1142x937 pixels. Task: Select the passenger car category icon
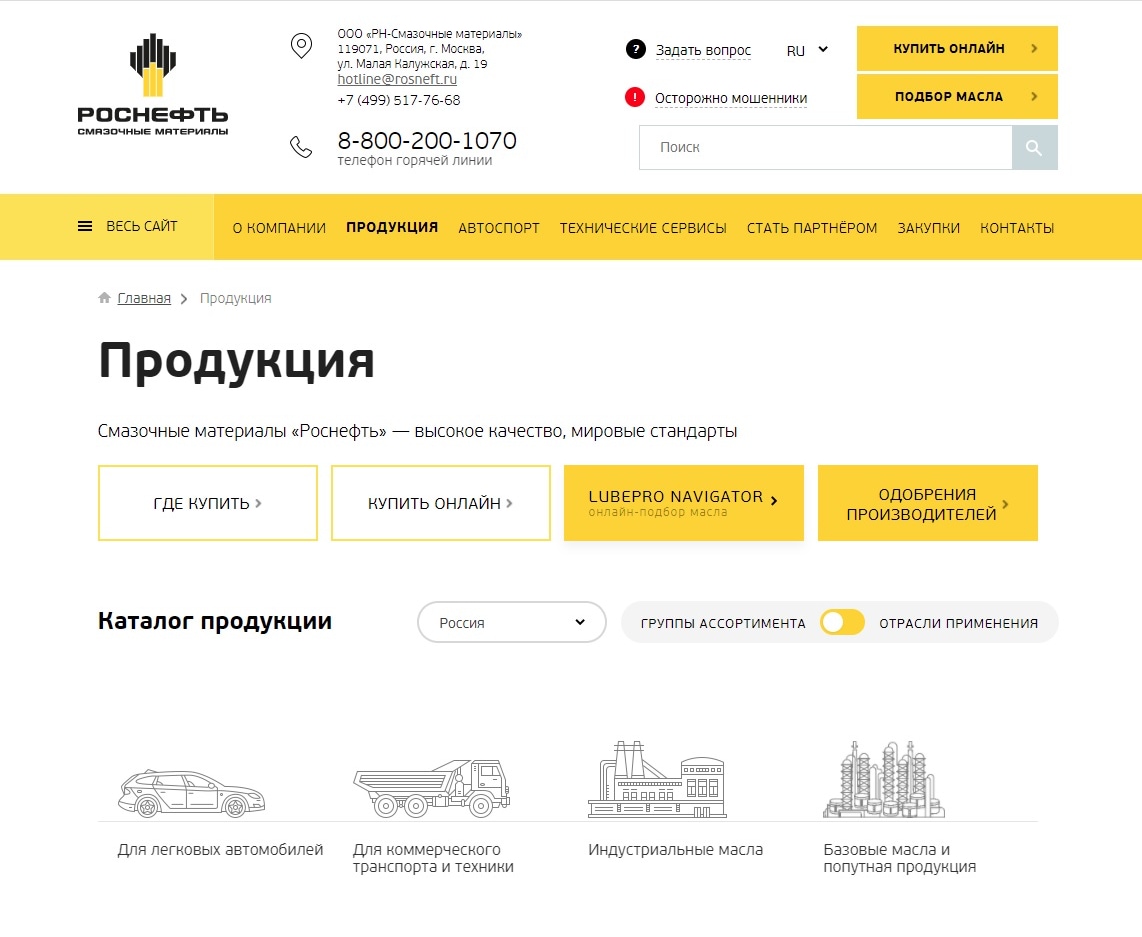point(192,793)
